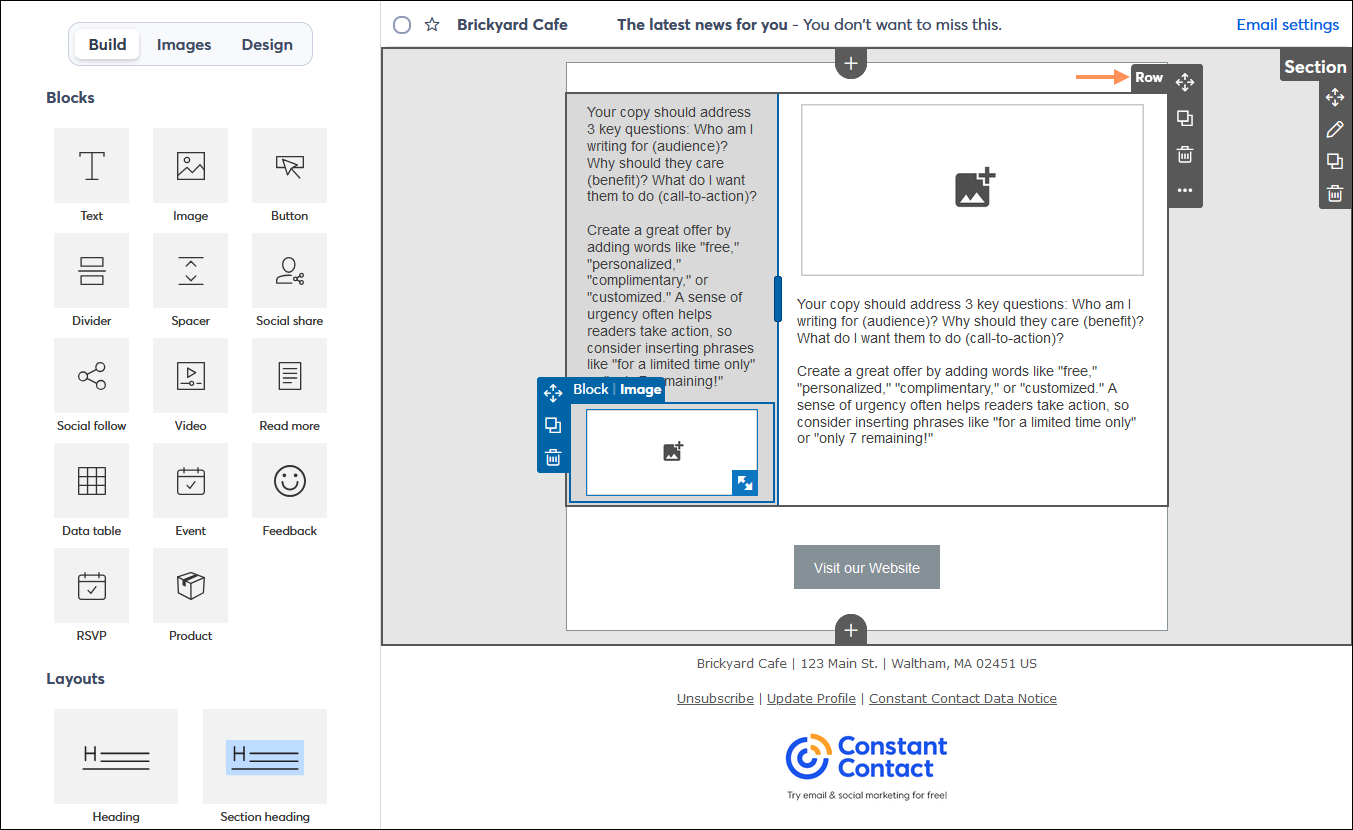Viewport: 1353px width, 830px height.
Task: Click the Constant Contact logo
Action: [x=866, y=757]
